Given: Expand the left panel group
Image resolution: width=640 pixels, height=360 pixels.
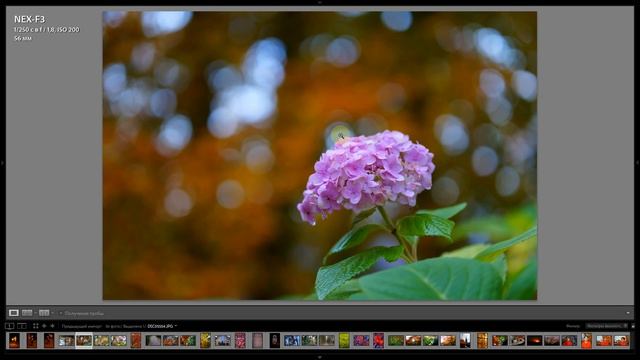Looking at the screenshot, I should click(x=2, y=163).
